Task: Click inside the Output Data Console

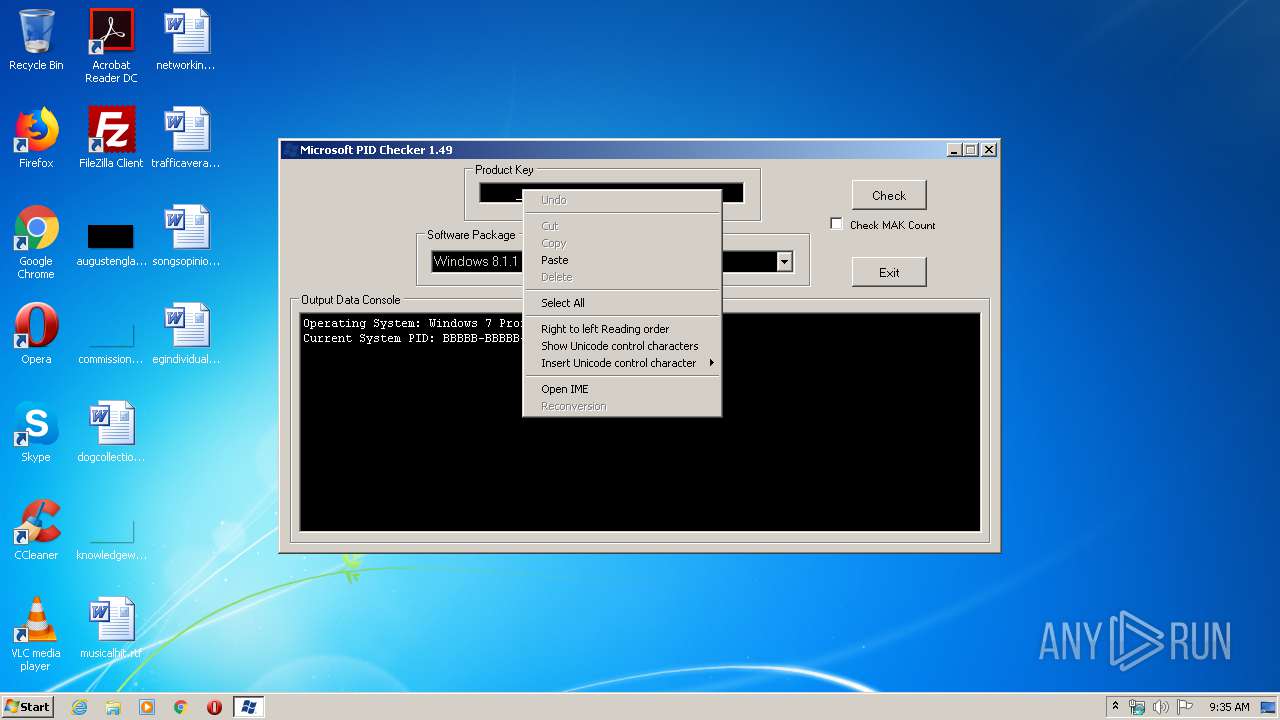Action: click(x=640, y=422)
